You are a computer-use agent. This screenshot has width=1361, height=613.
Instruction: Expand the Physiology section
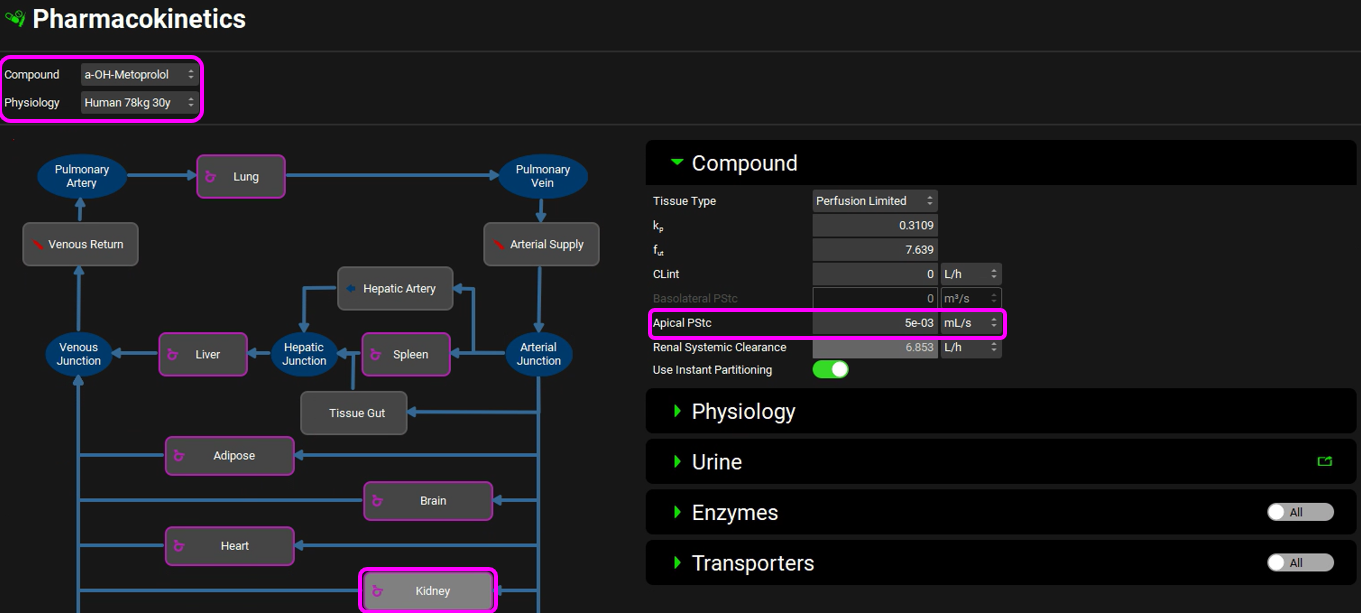pos(743,412)
